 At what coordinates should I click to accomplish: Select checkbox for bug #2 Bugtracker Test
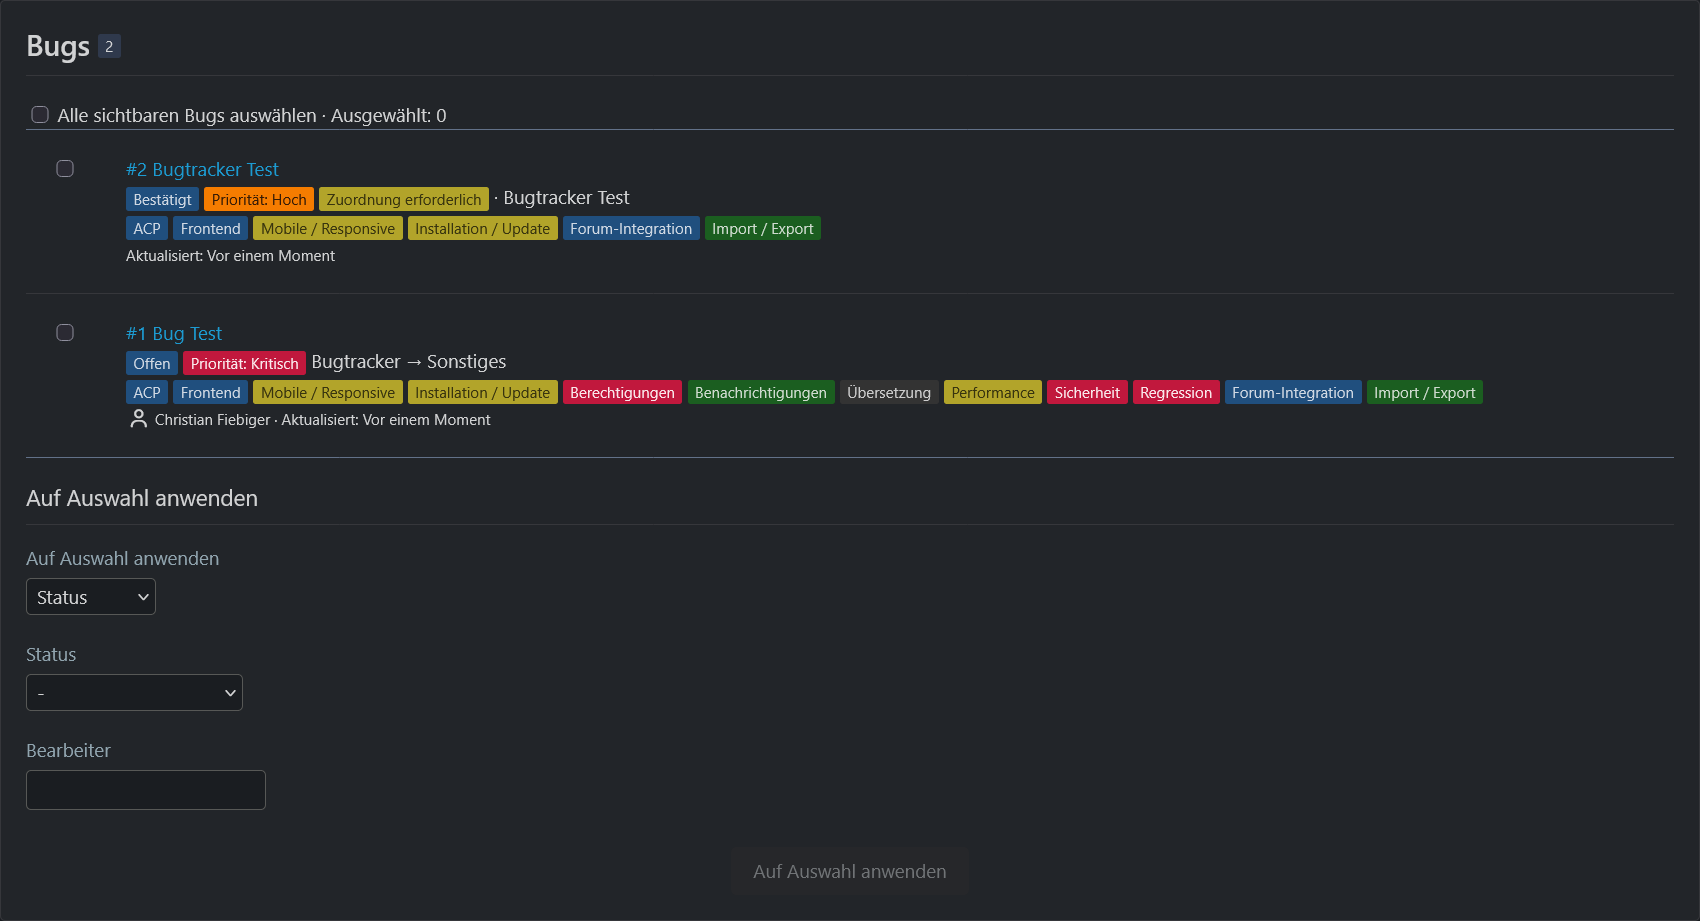(x=65, y=169)
